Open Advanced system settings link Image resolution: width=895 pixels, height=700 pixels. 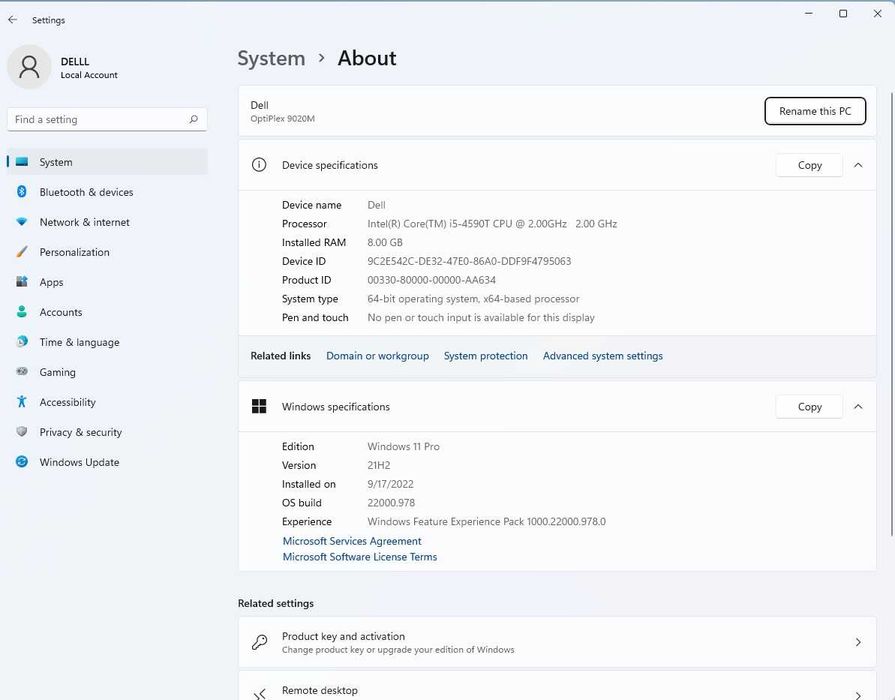coord(602,356)
